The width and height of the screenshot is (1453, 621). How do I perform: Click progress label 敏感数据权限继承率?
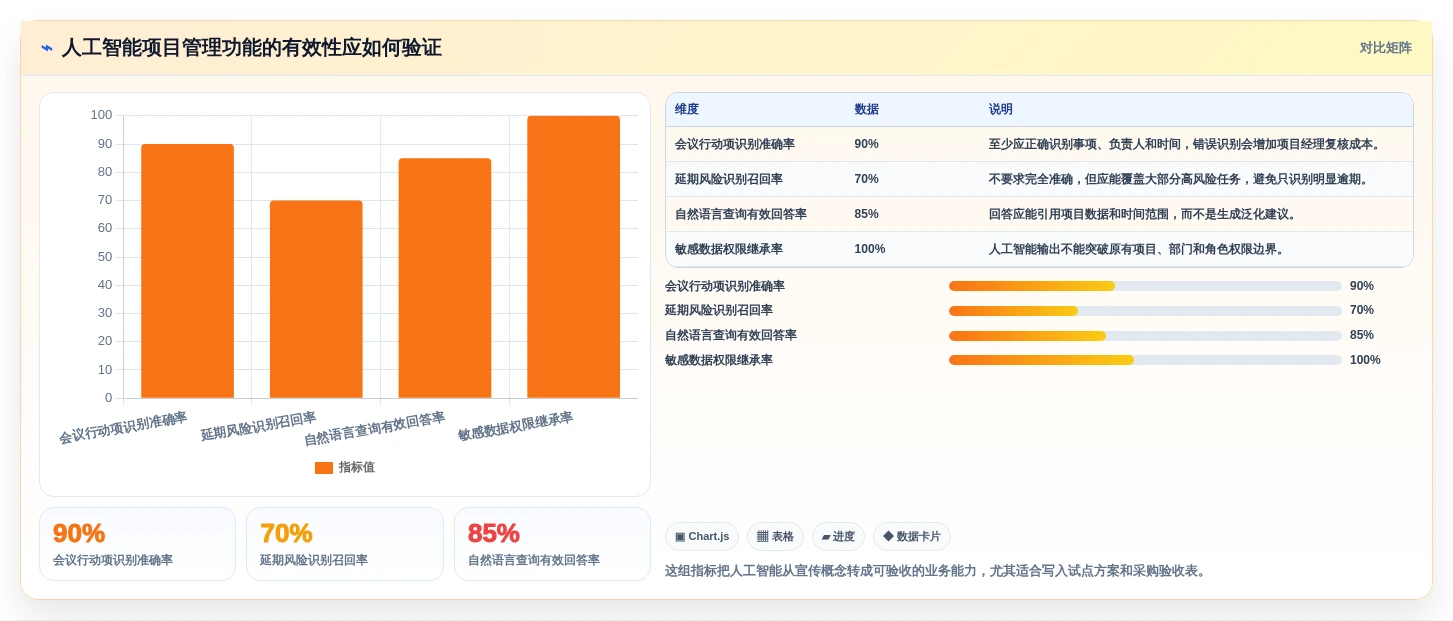coord(719,360)
